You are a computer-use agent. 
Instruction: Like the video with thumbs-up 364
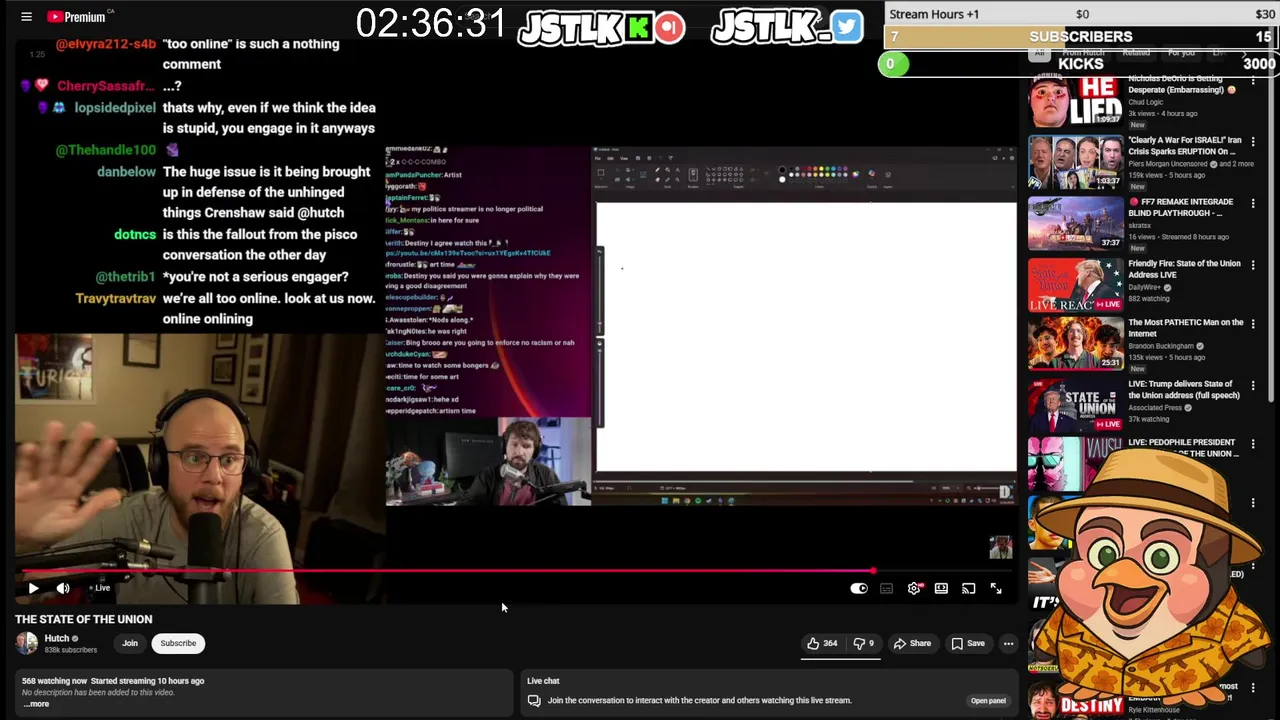[821, 643]
